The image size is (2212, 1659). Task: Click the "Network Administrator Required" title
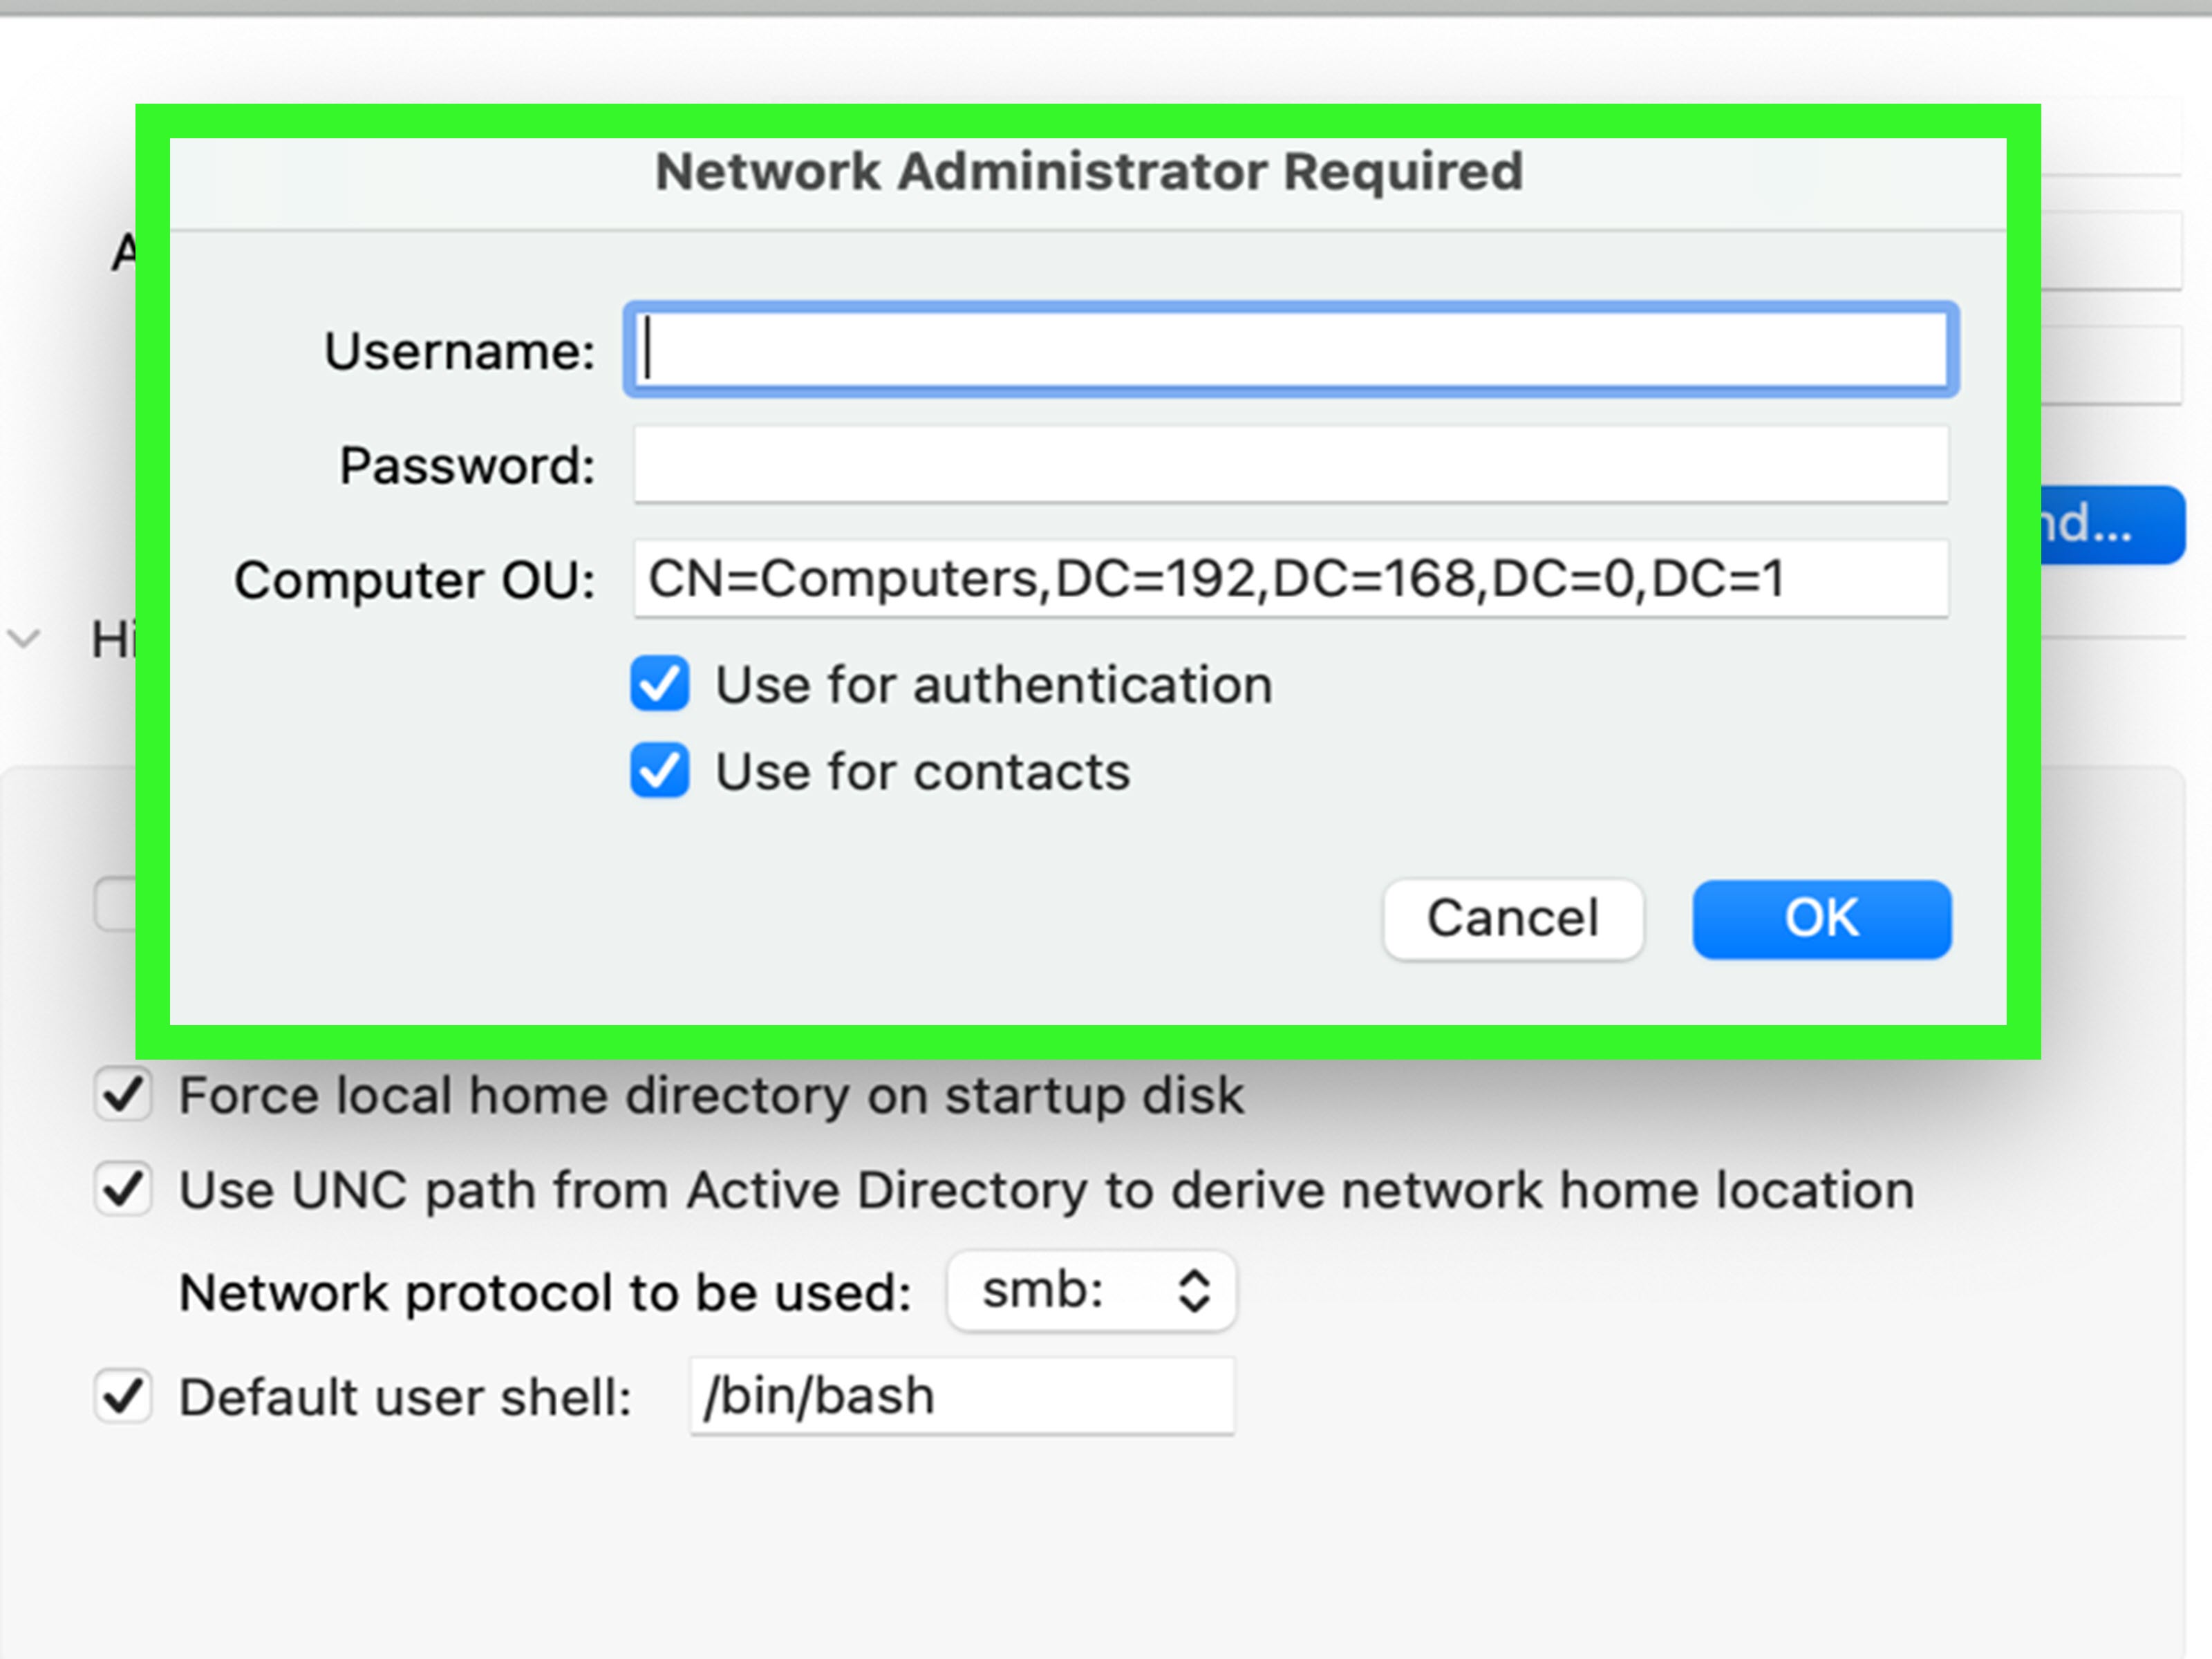(1089, 170)
